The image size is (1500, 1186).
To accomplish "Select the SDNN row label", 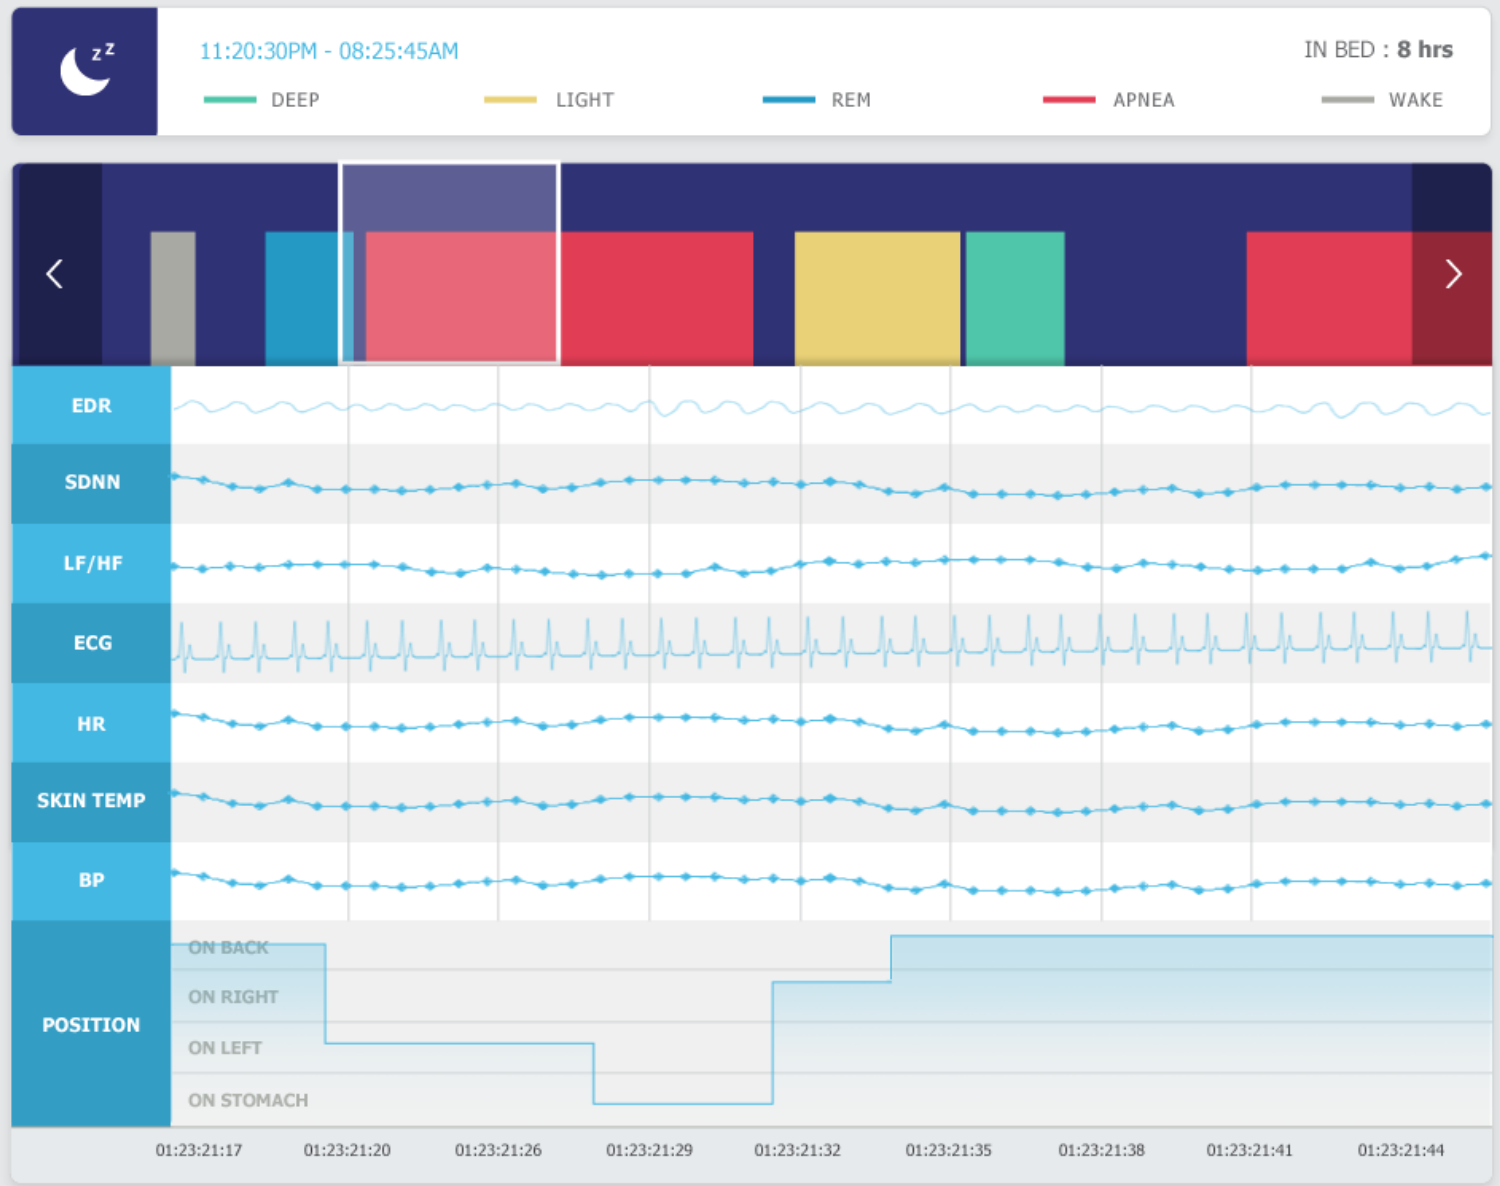I will pyautogui.click(x=91, y=483).
